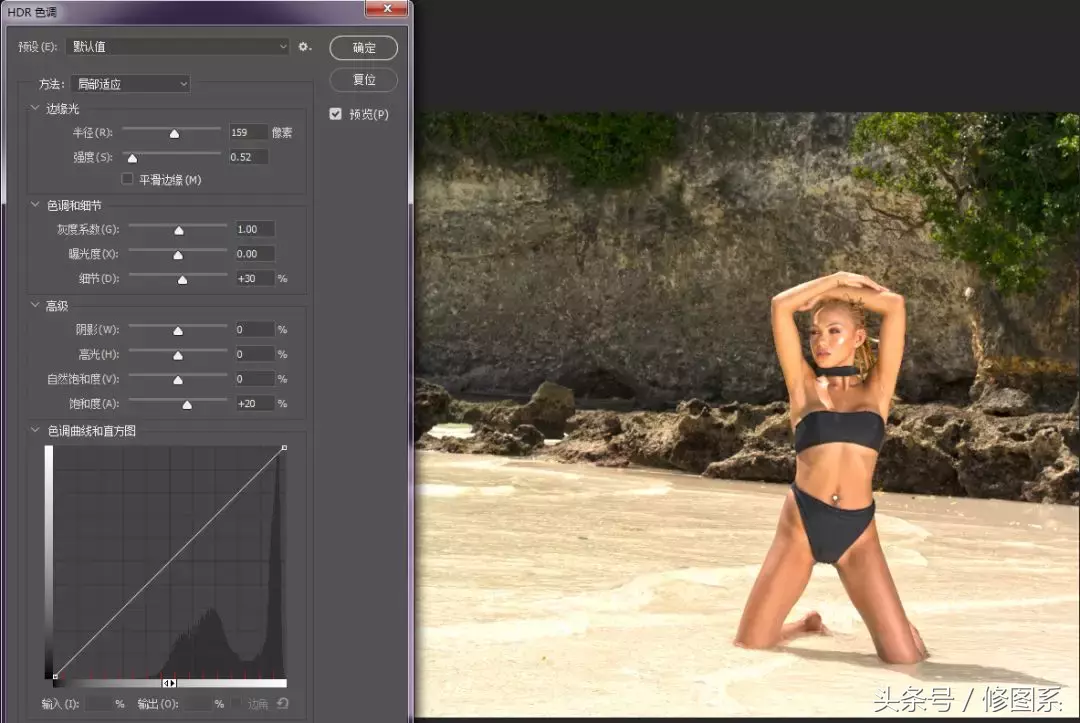Click the 半径(R) slider handle

(x=174, y=134)
